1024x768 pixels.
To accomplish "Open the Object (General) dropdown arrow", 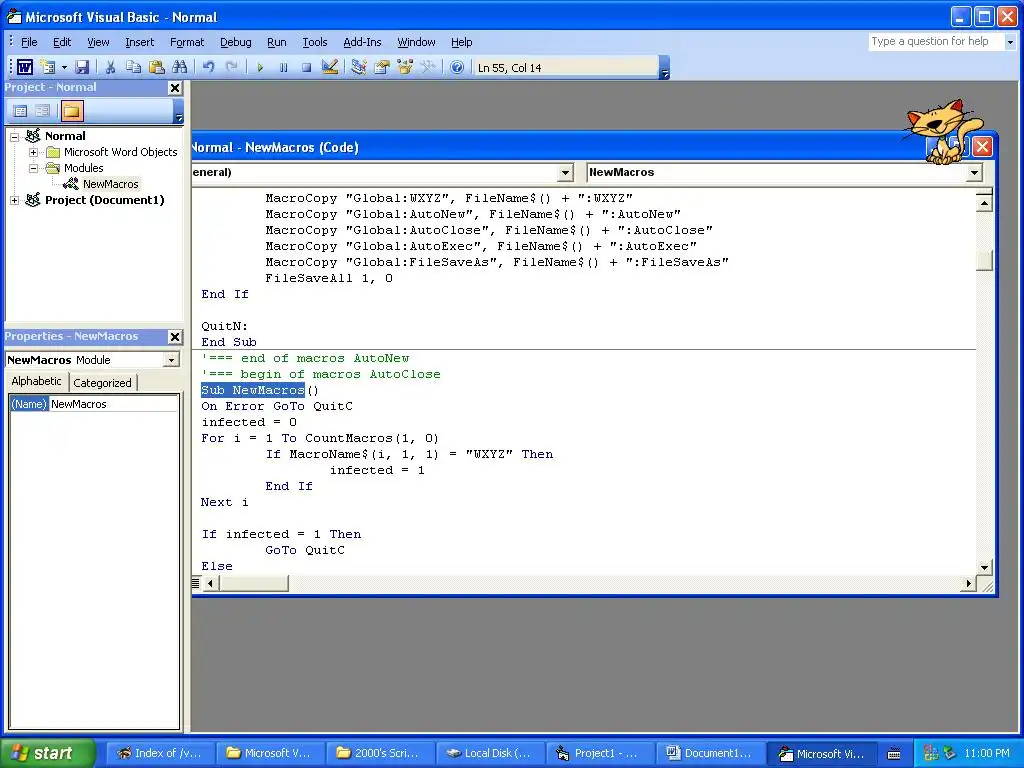I will click(566, 172).
